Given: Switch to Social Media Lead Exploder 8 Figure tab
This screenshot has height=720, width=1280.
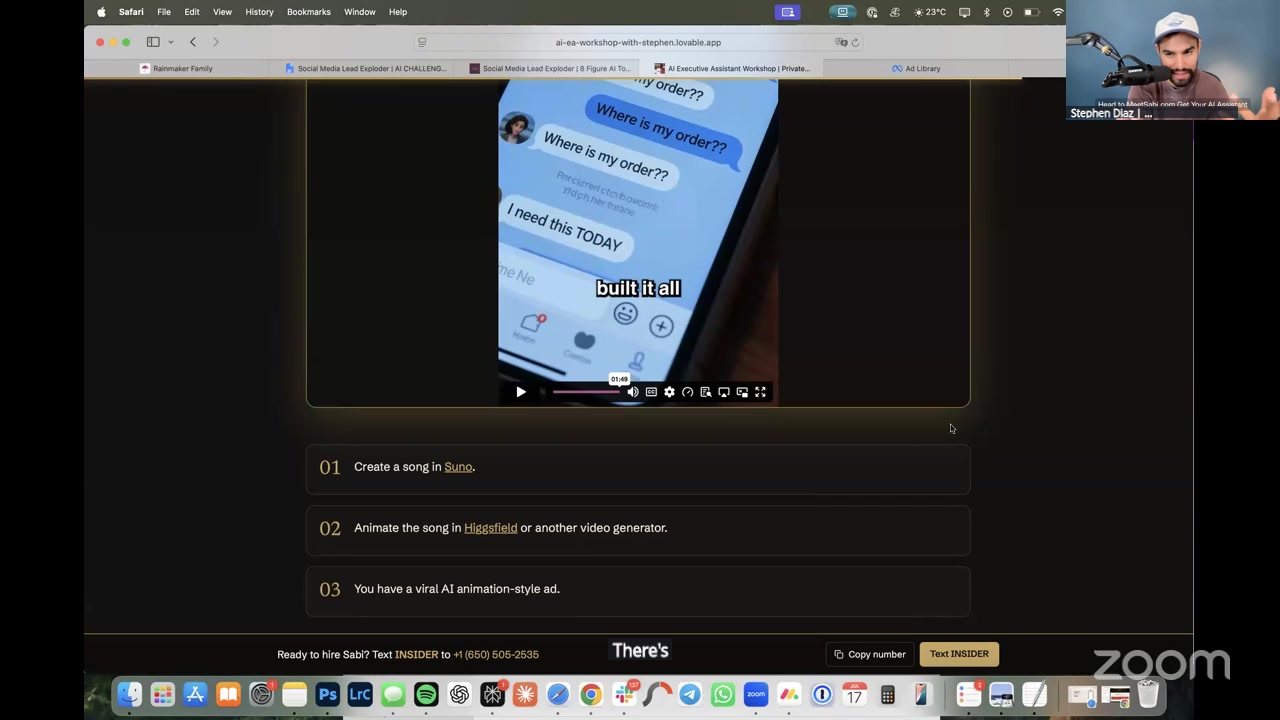Looking at the screenshot, I should (x=549, y=69).
